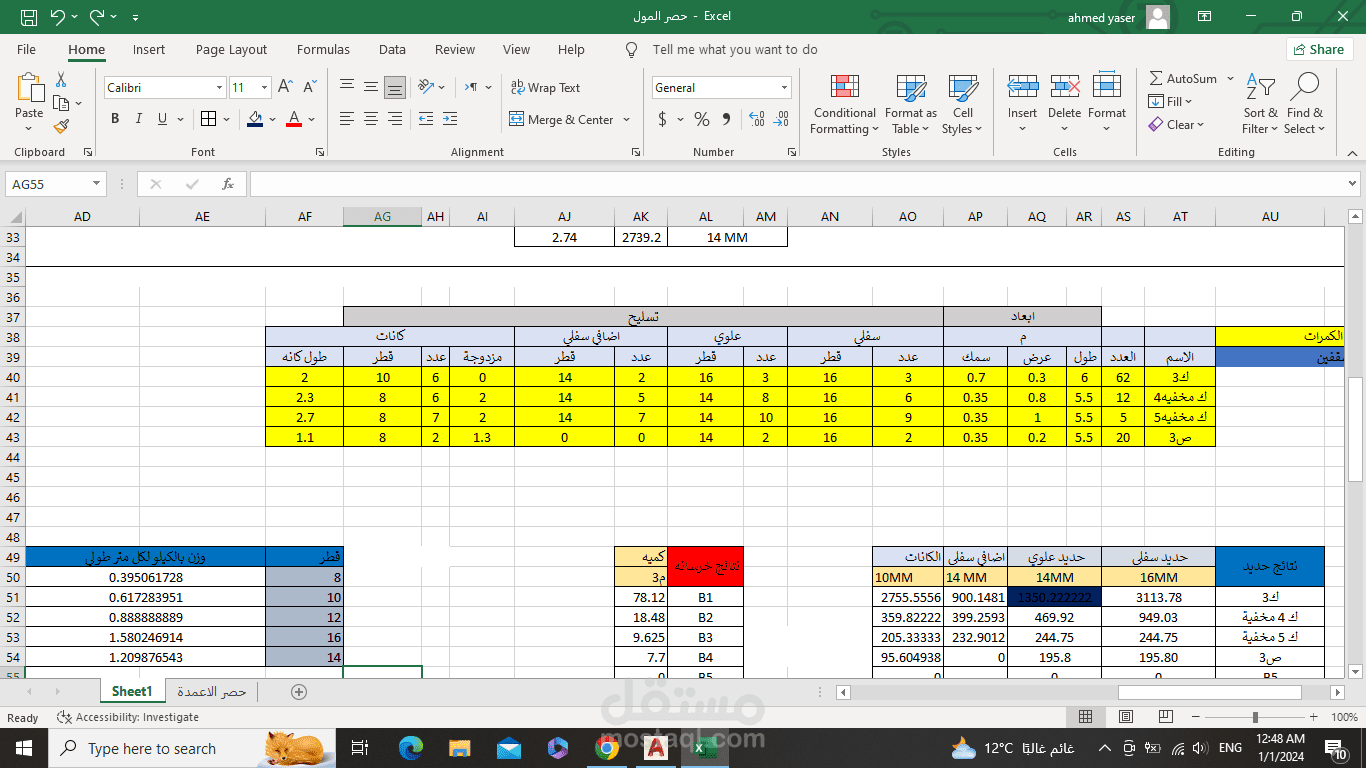Switch to Page Layout view in status bar
This screenshot has width=1366, height=768.
[1126, 717]
